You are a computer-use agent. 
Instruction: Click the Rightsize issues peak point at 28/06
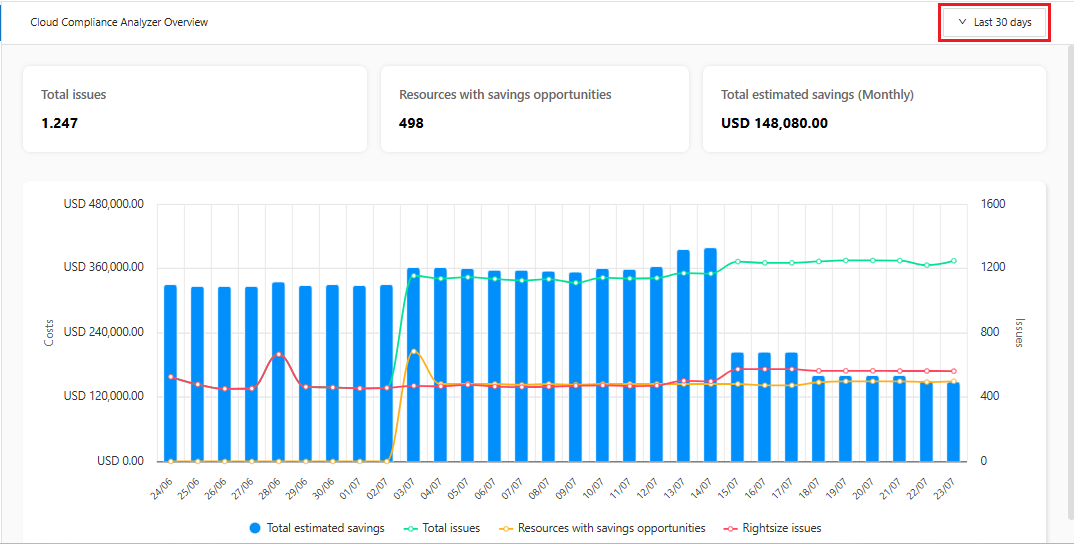coord(279,354)
